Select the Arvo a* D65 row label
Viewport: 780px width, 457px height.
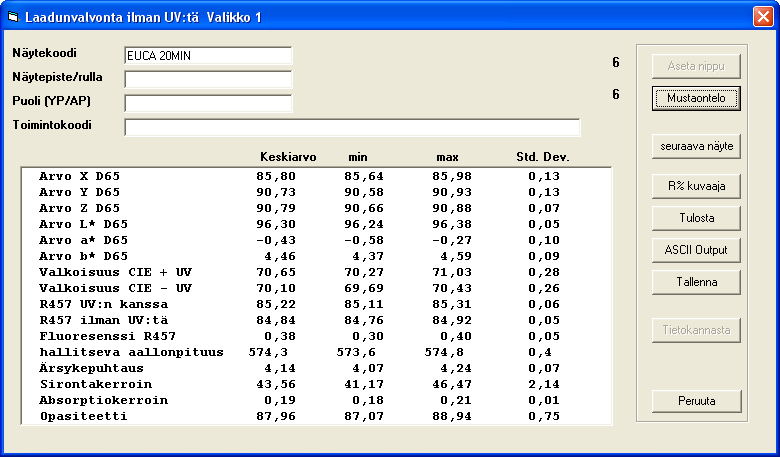tap(84, 240)
